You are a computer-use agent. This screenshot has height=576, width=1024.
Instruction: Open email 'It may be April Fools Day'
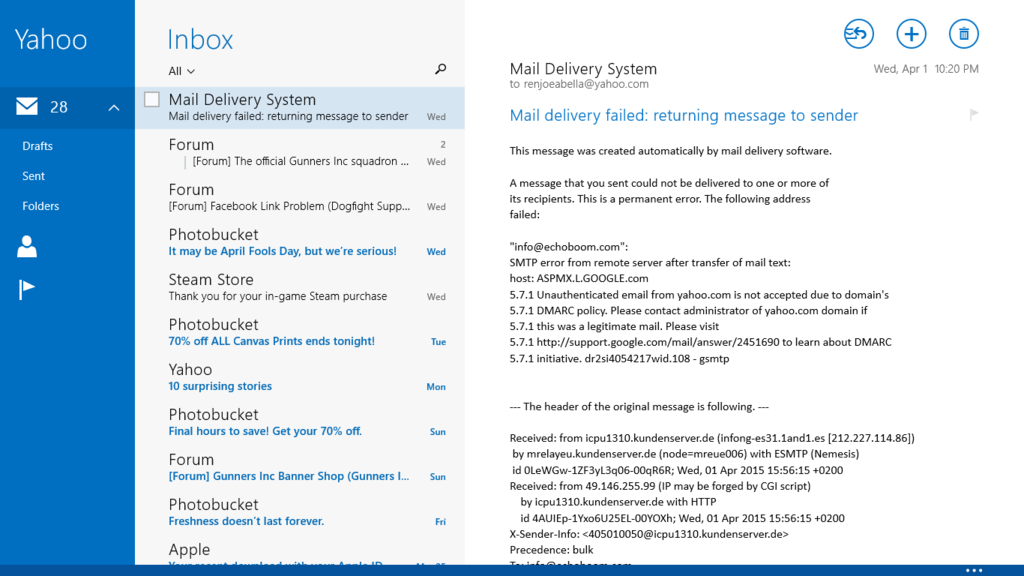pyautogui.click(x=300, y=242)
